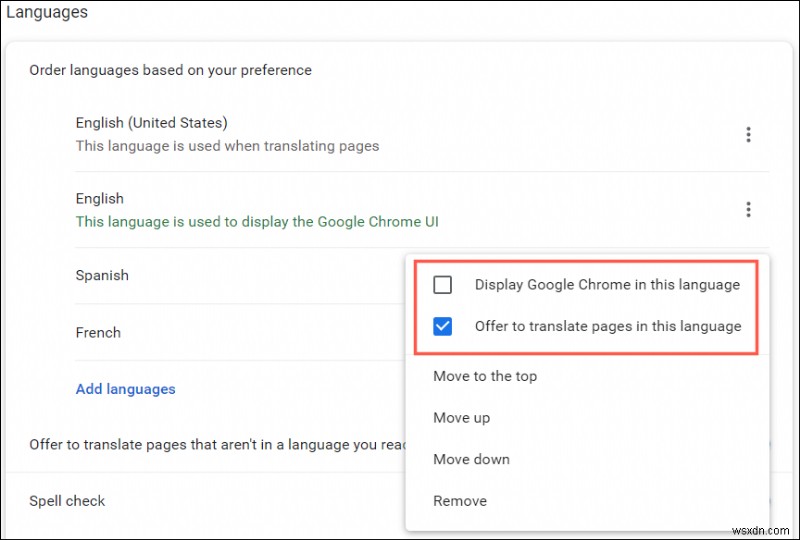The width and height of the screenshot is (800, 540).
Task: Click the English (United States) label
Action: (x=152, y=123)
